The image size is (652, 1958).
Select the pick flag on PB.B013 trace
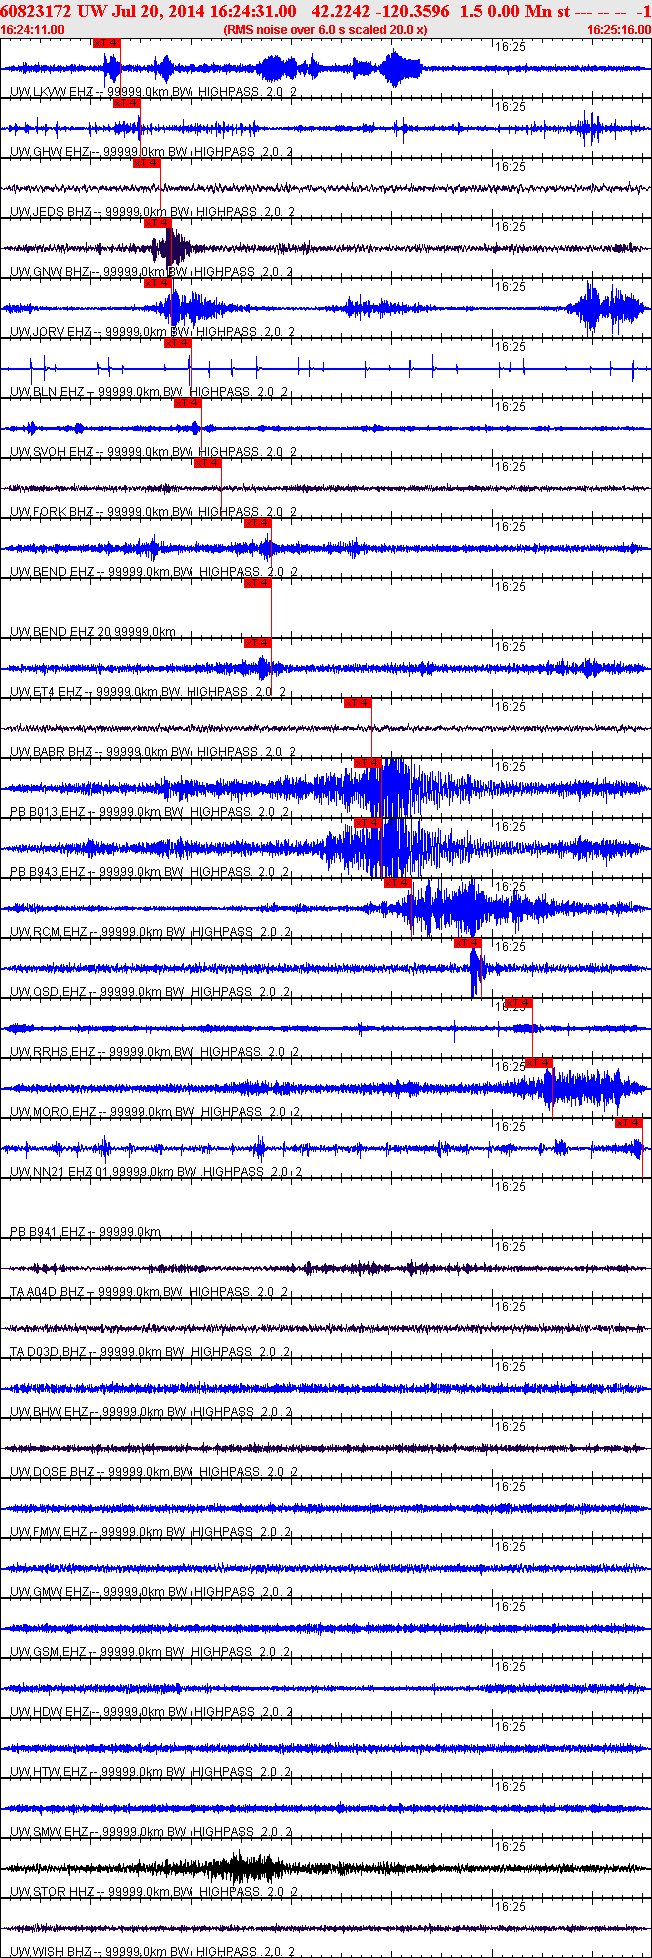(x=367, y=763)
